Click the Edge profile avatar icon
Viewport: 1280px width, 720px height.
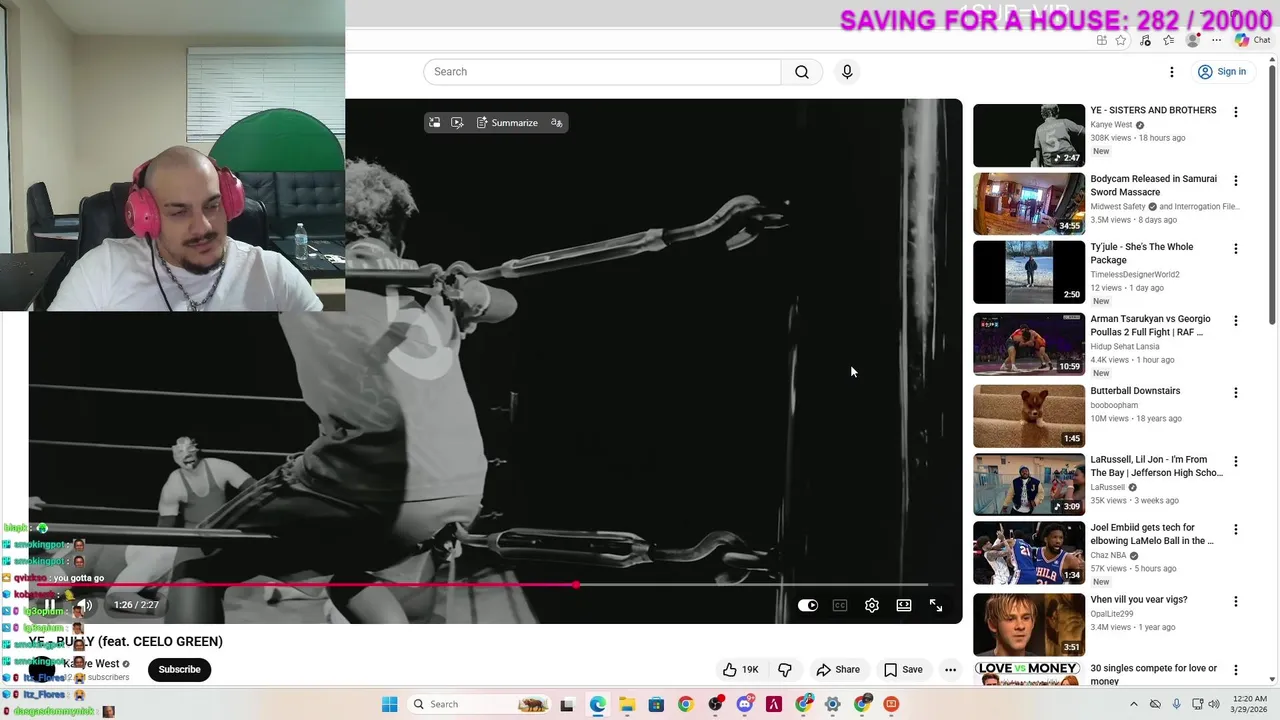click(x=1192, y=40)
